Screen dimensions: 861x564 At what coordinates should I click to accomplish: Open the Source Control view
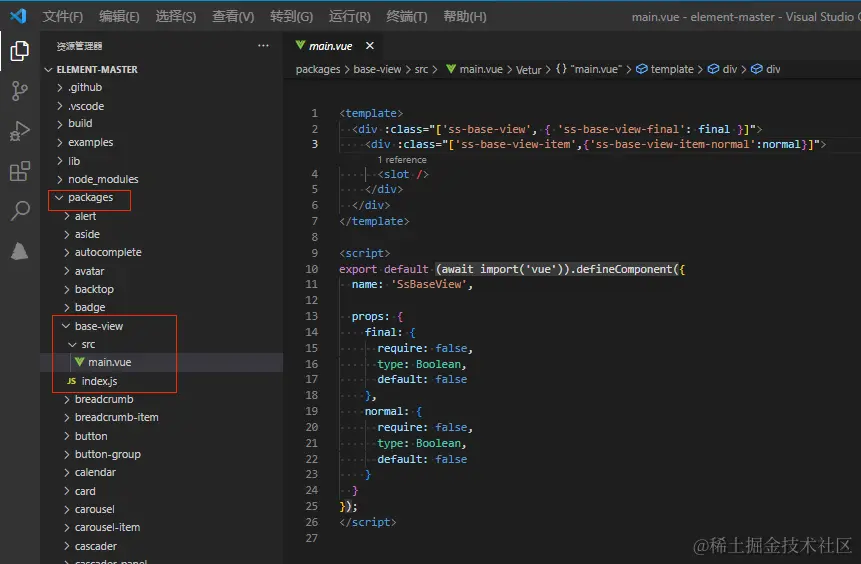20,91
